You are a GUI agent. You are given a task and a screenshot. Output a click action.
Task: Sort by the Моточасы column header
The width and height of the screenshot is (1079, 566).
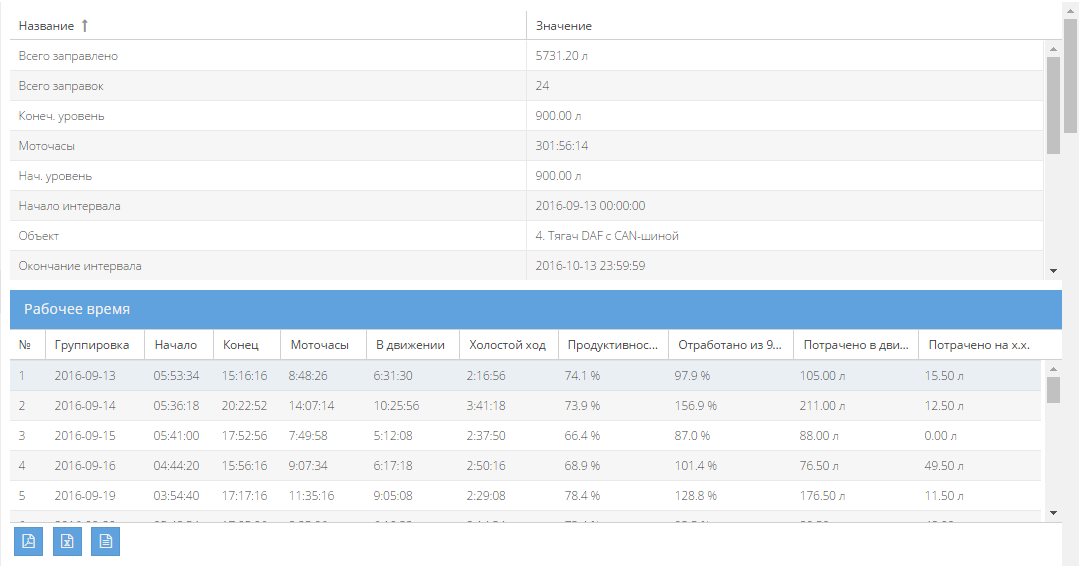pos(320,345)
